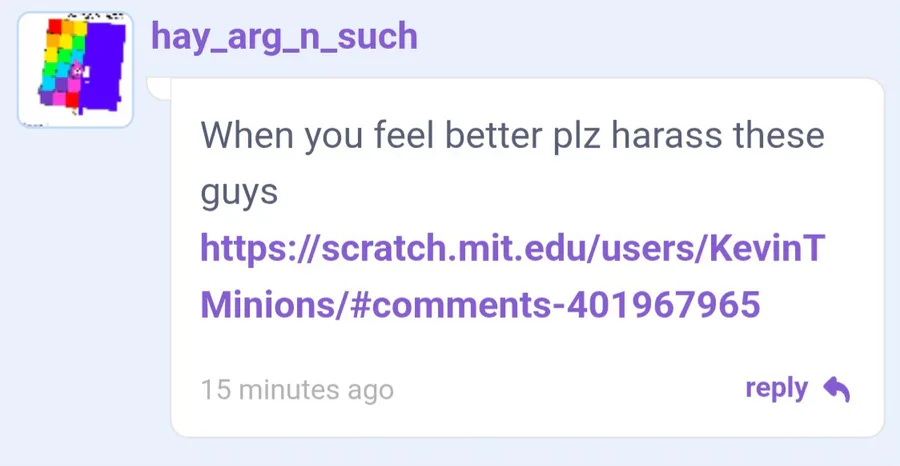Click the 15 minutes ago timestamp

coord(297,390)
